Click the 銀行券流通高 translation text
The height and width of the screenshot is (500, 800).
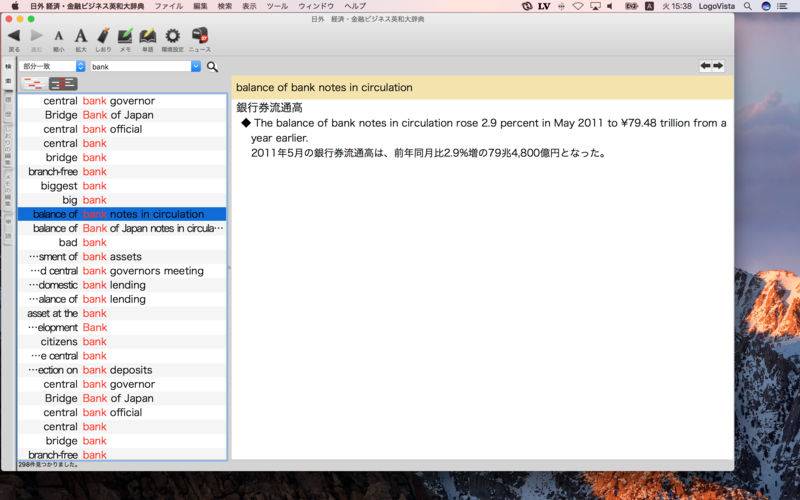click(x=269, y=108)
